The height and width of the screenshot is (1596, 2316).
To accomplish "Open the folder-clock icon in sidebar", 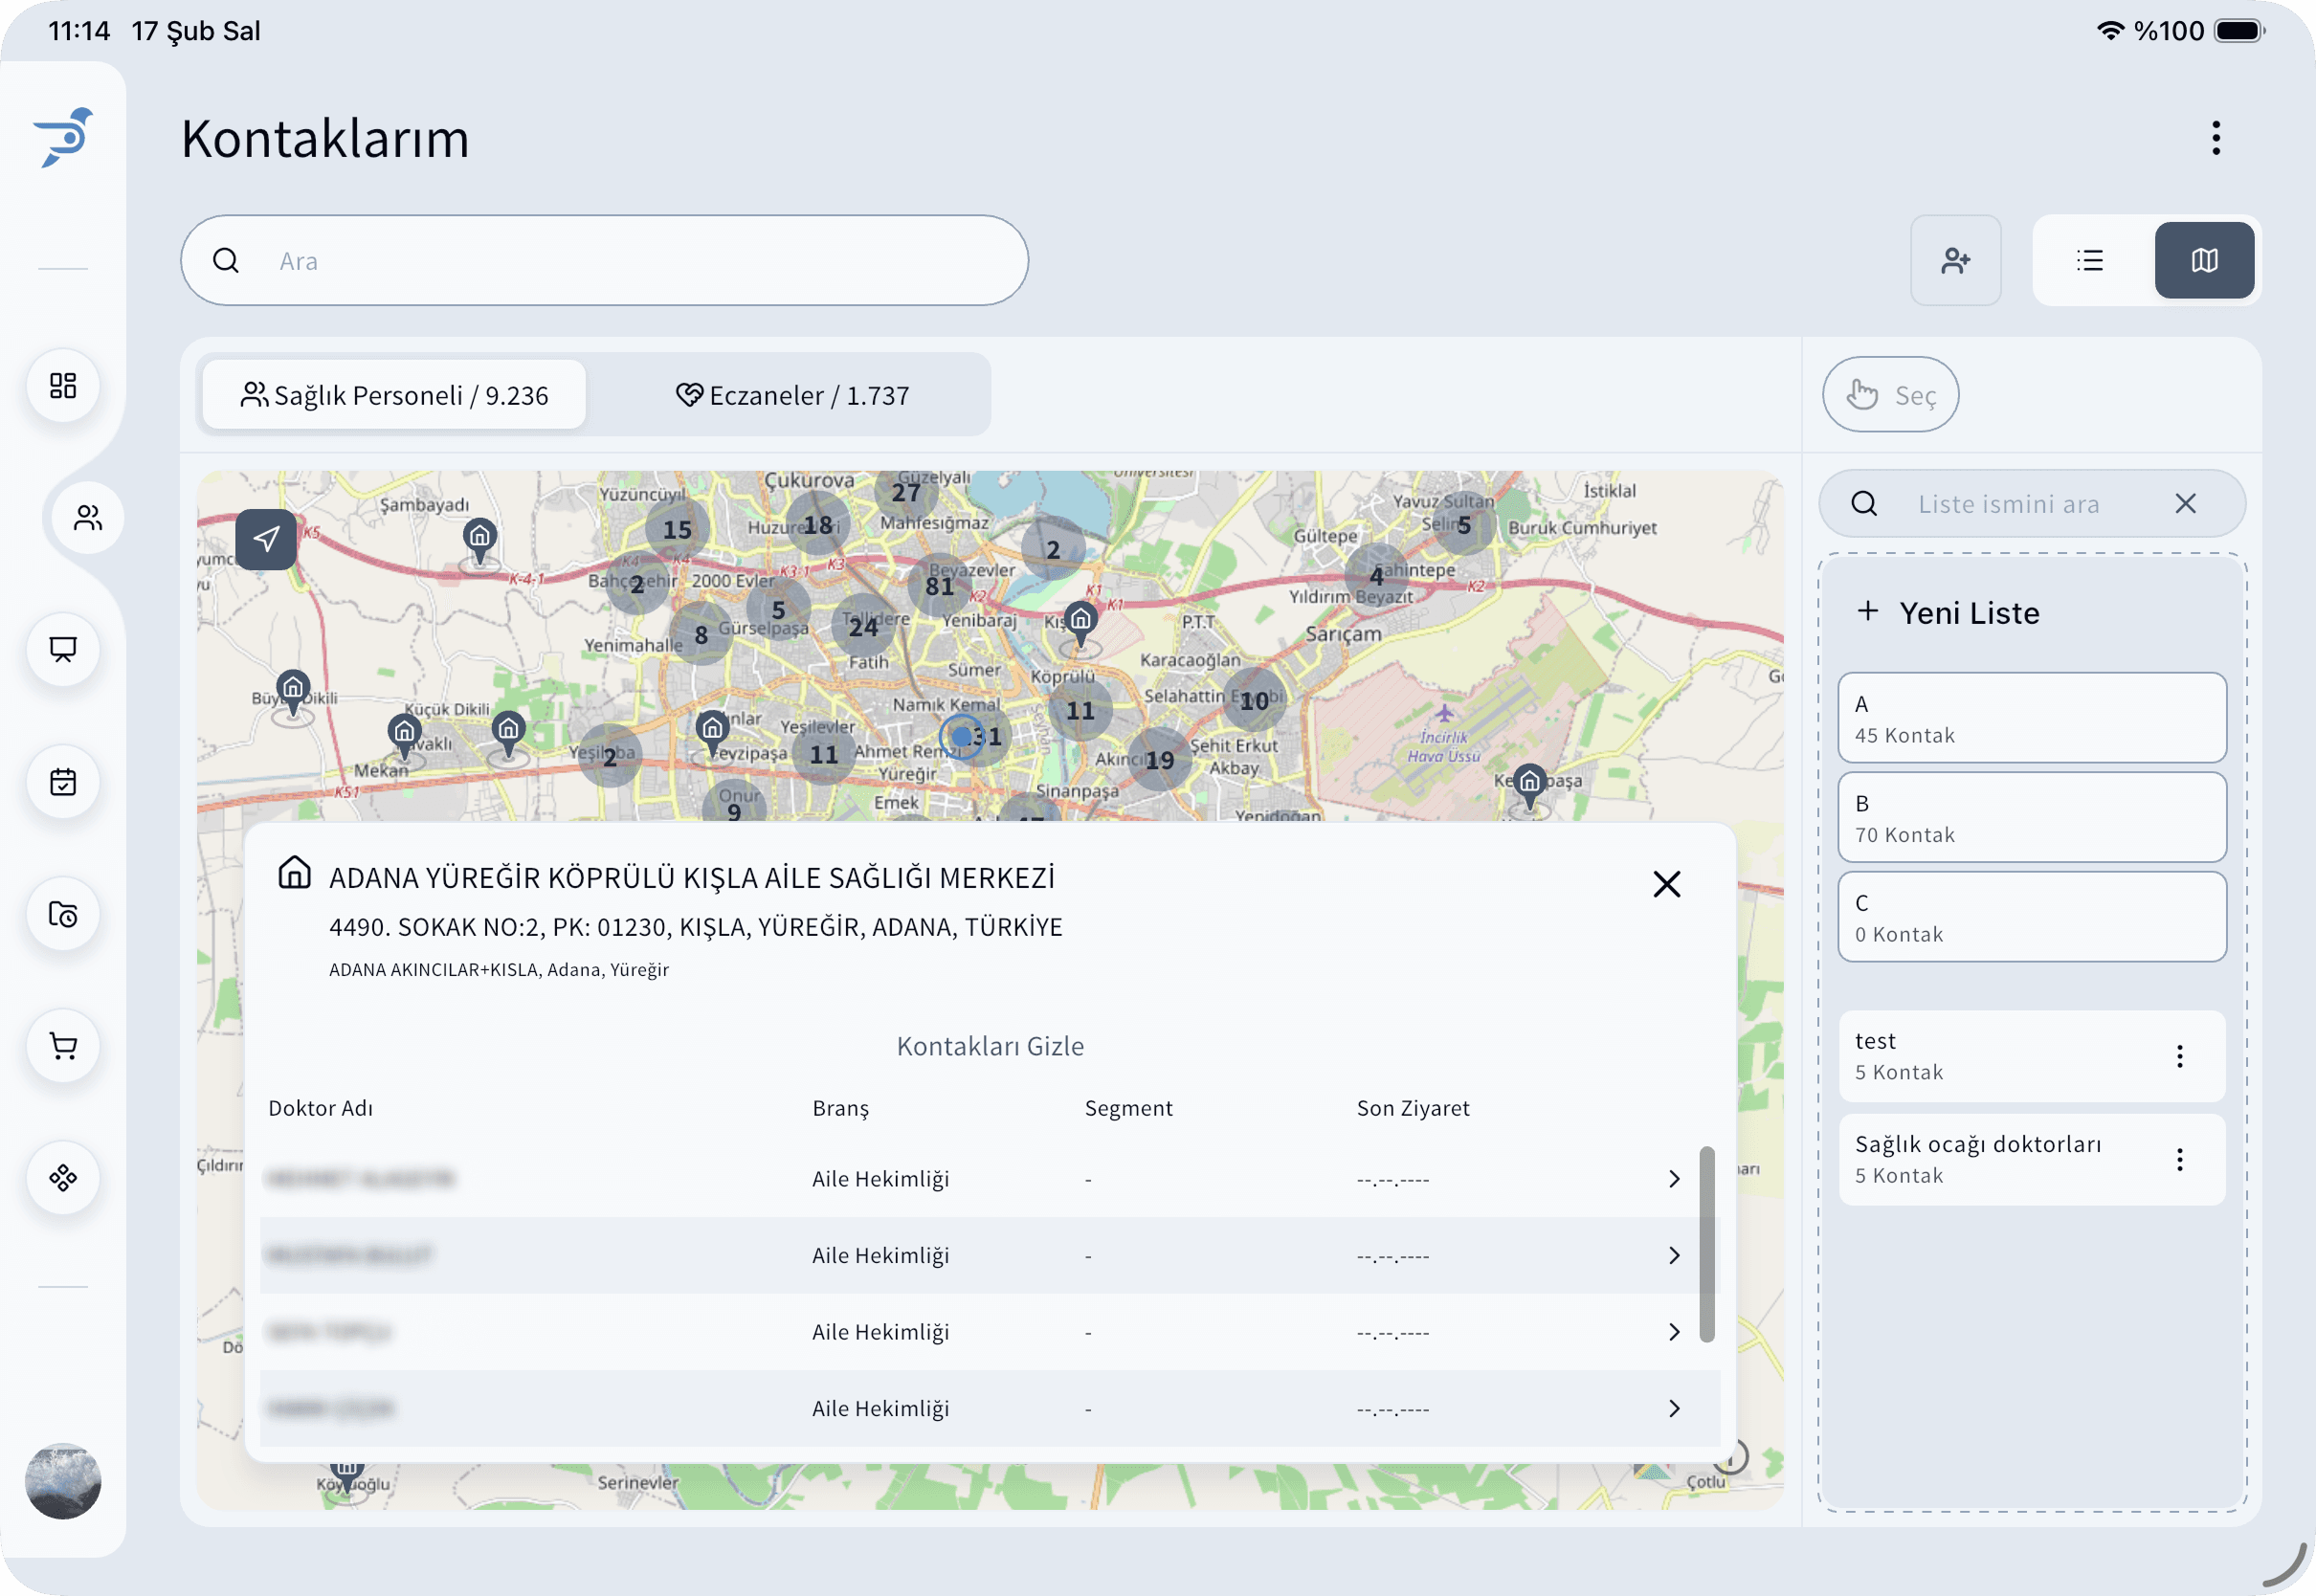I will point(63,914).
